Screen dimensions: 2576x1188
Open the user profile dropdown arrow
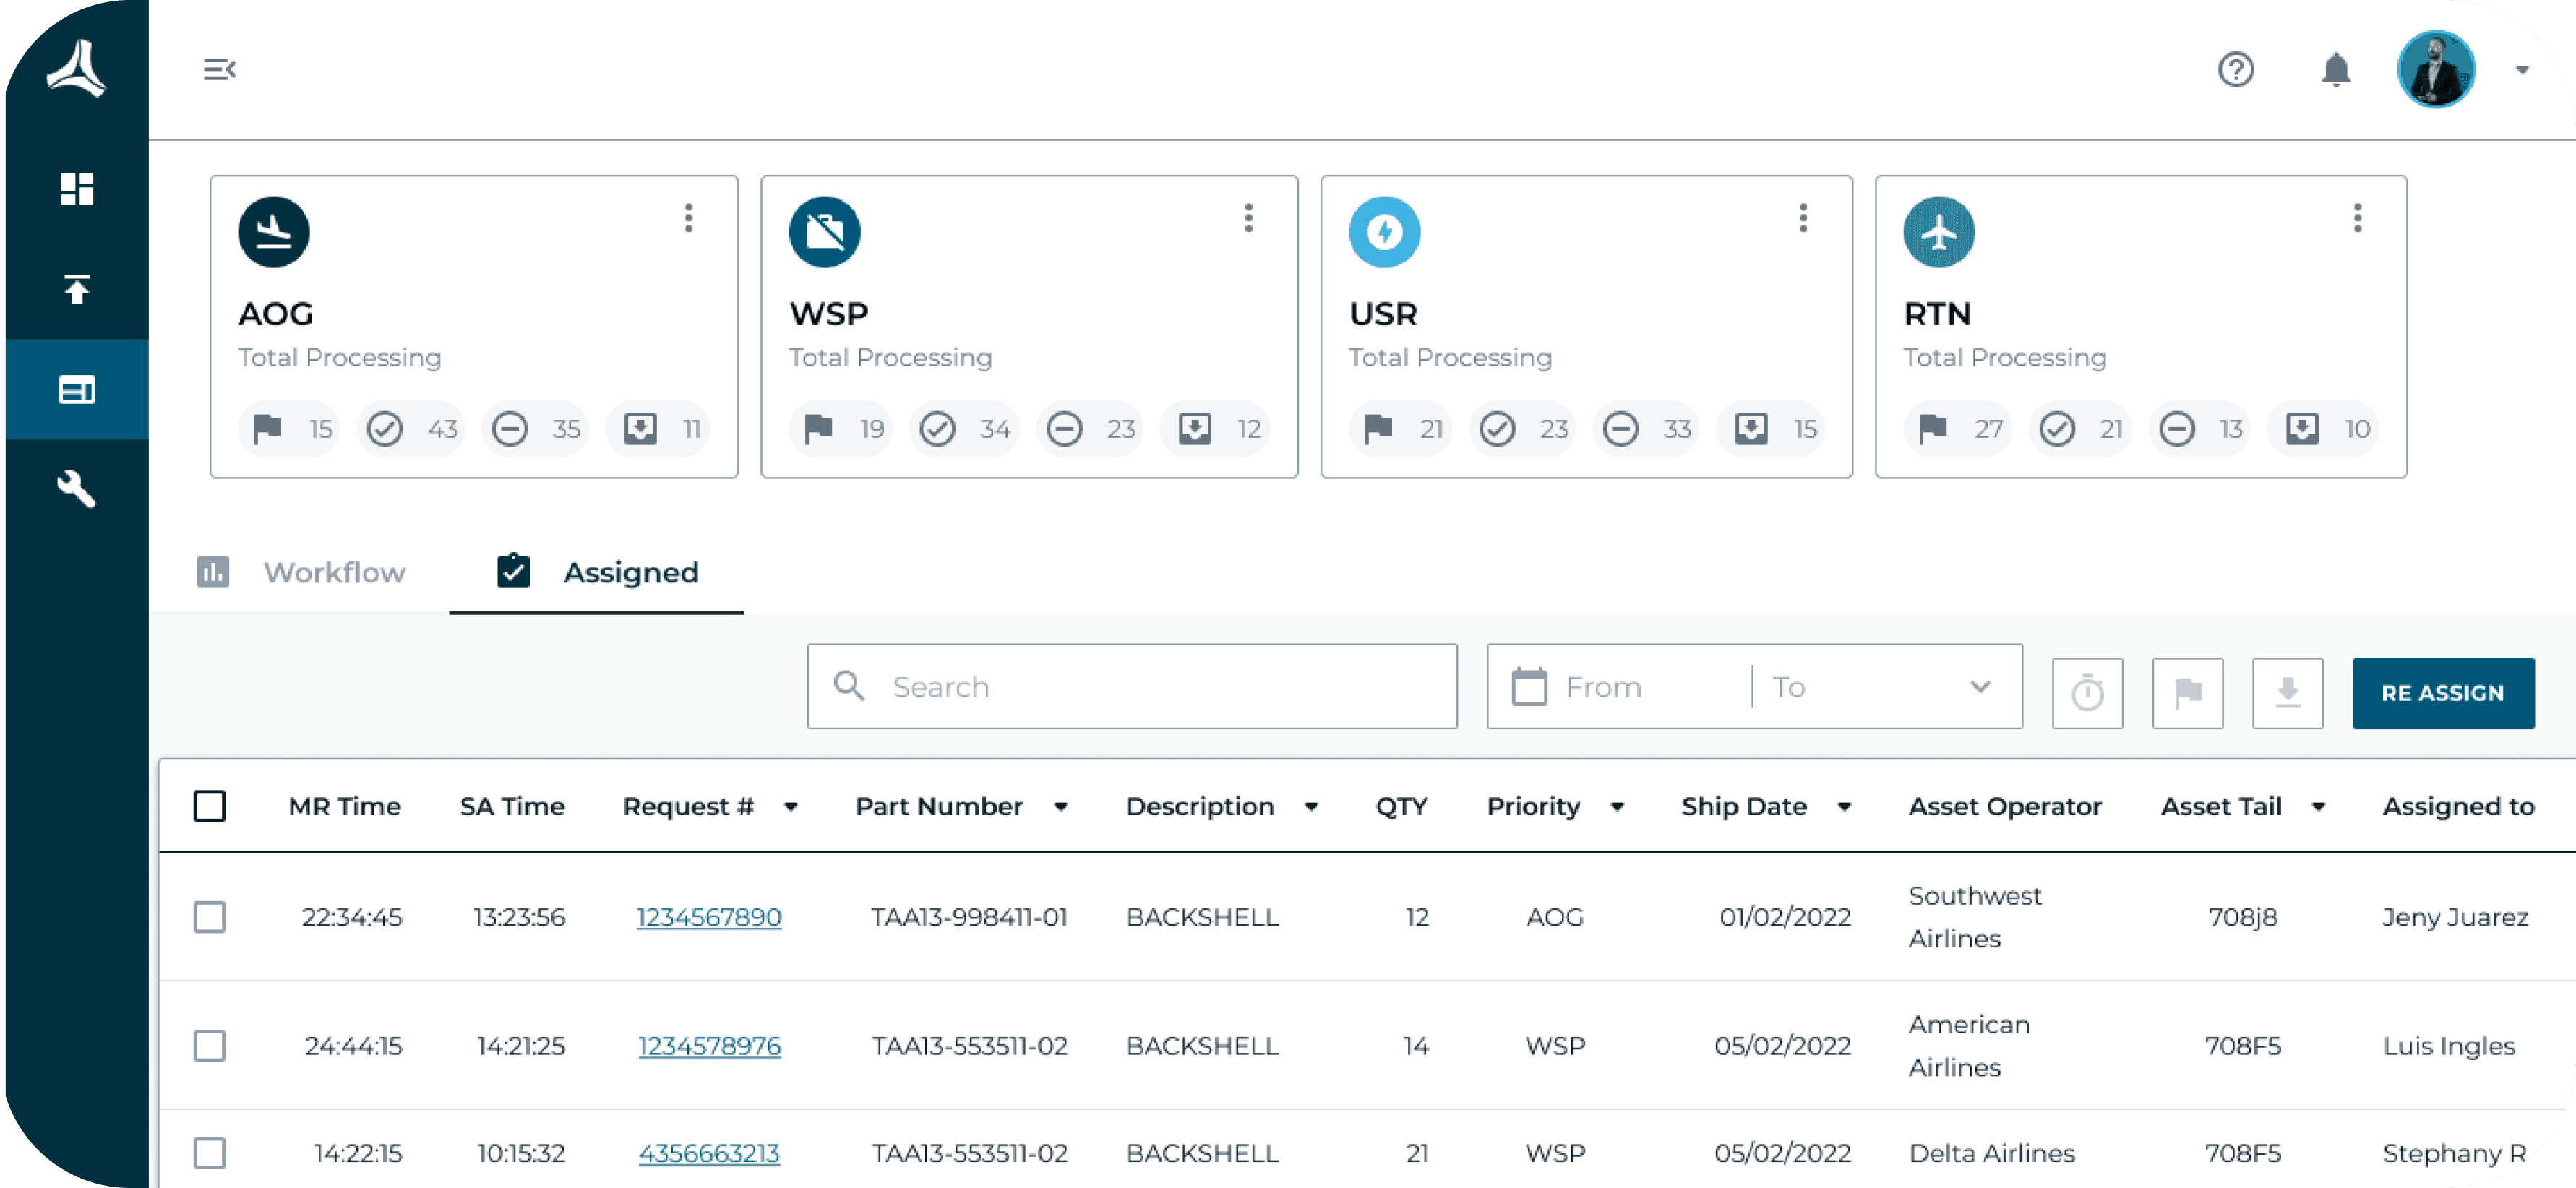[x=2521, y=69]
